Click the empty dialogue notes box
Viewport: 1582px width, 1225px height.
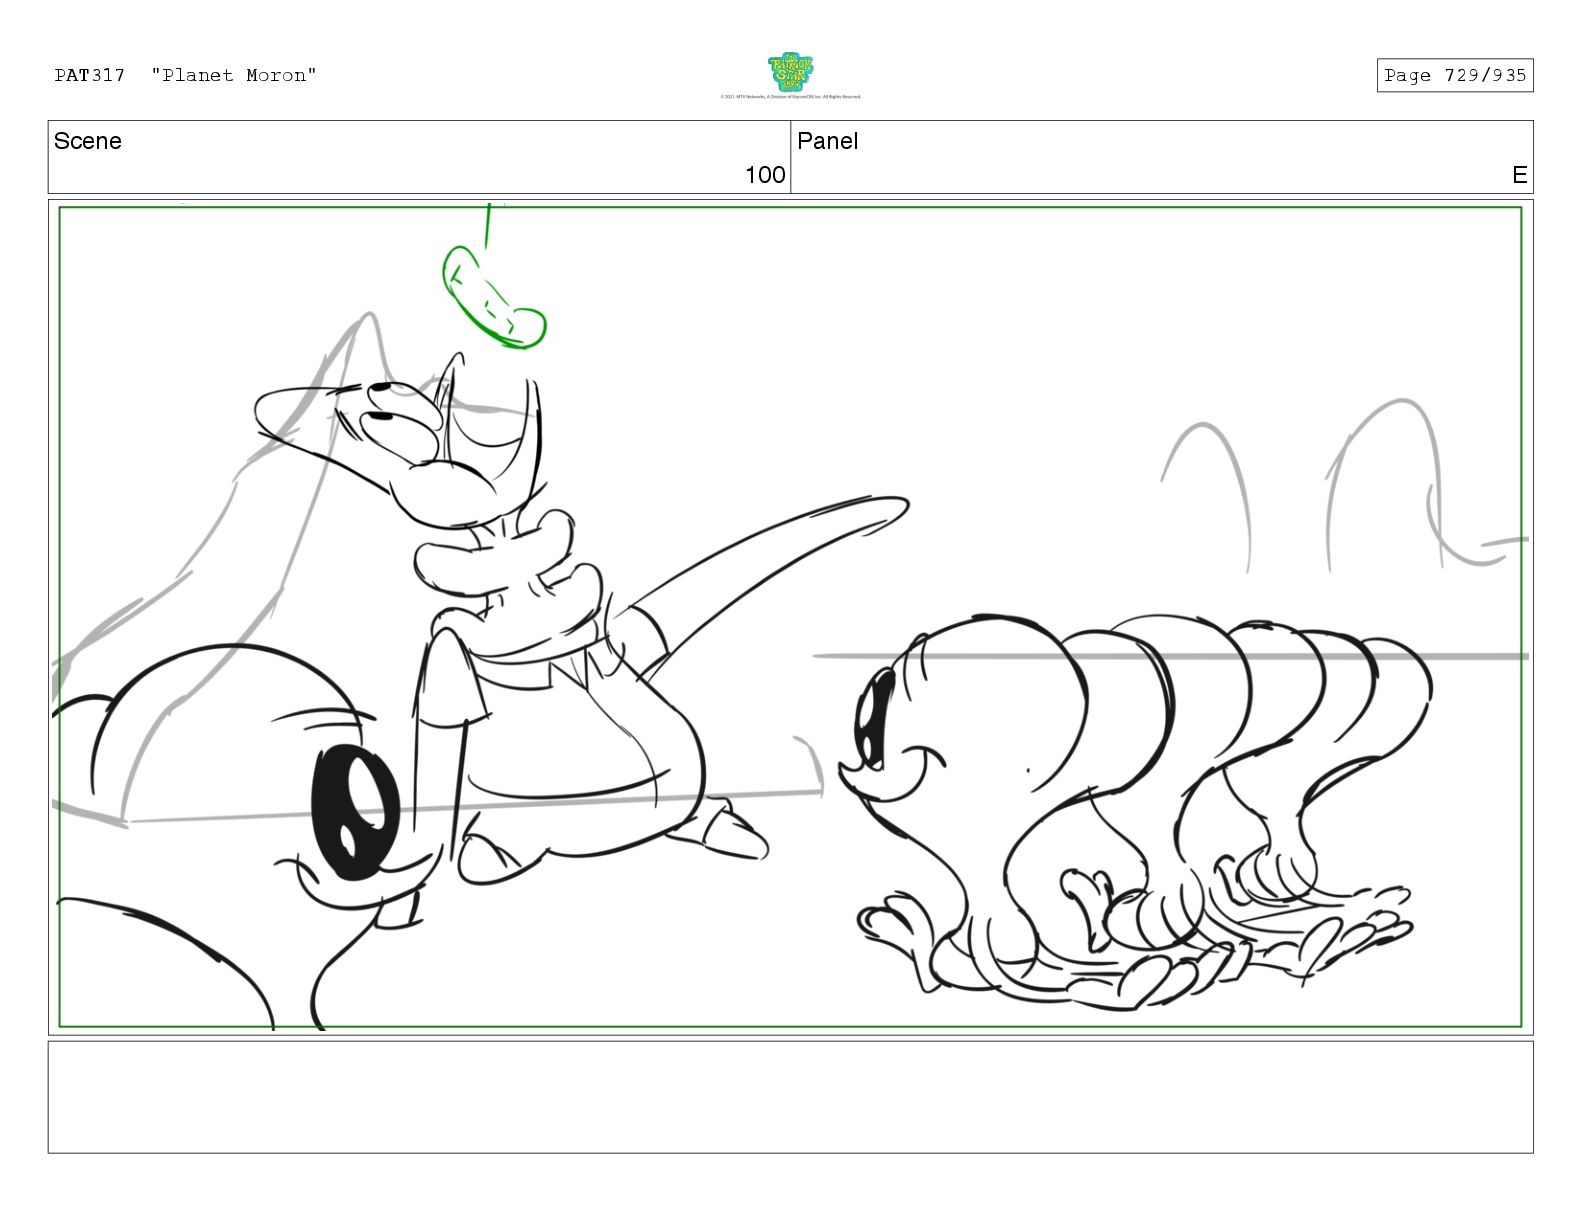(x=790, y=1097)
